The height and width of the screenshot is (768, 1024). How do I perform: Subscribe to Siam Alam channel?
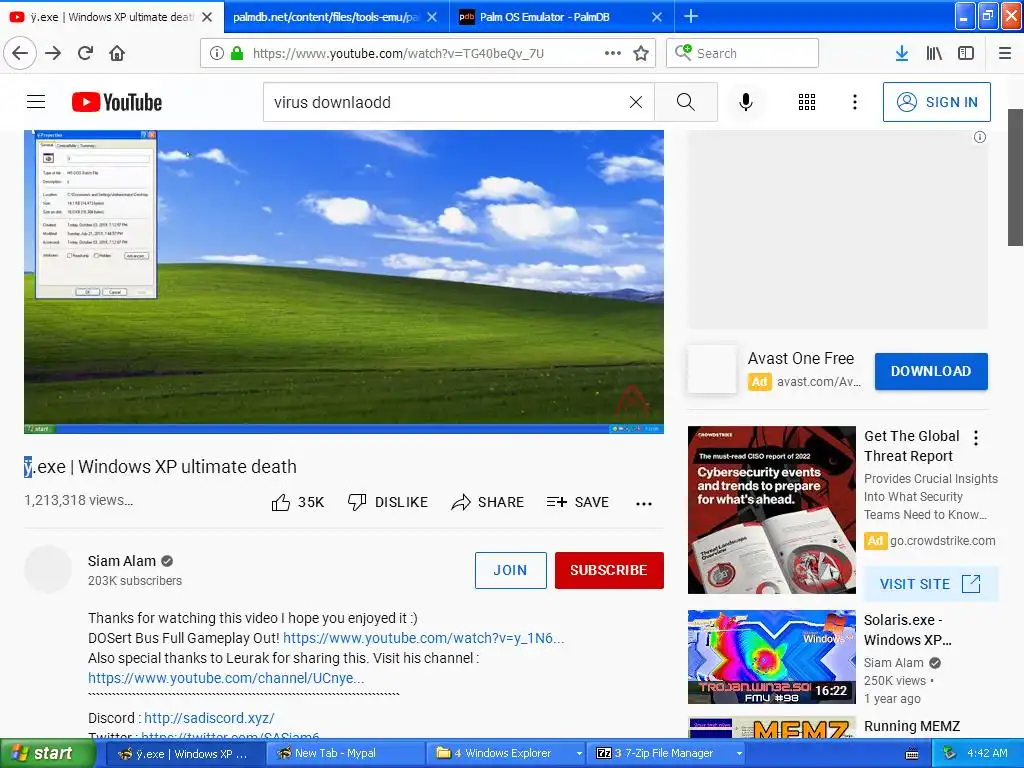609,570
